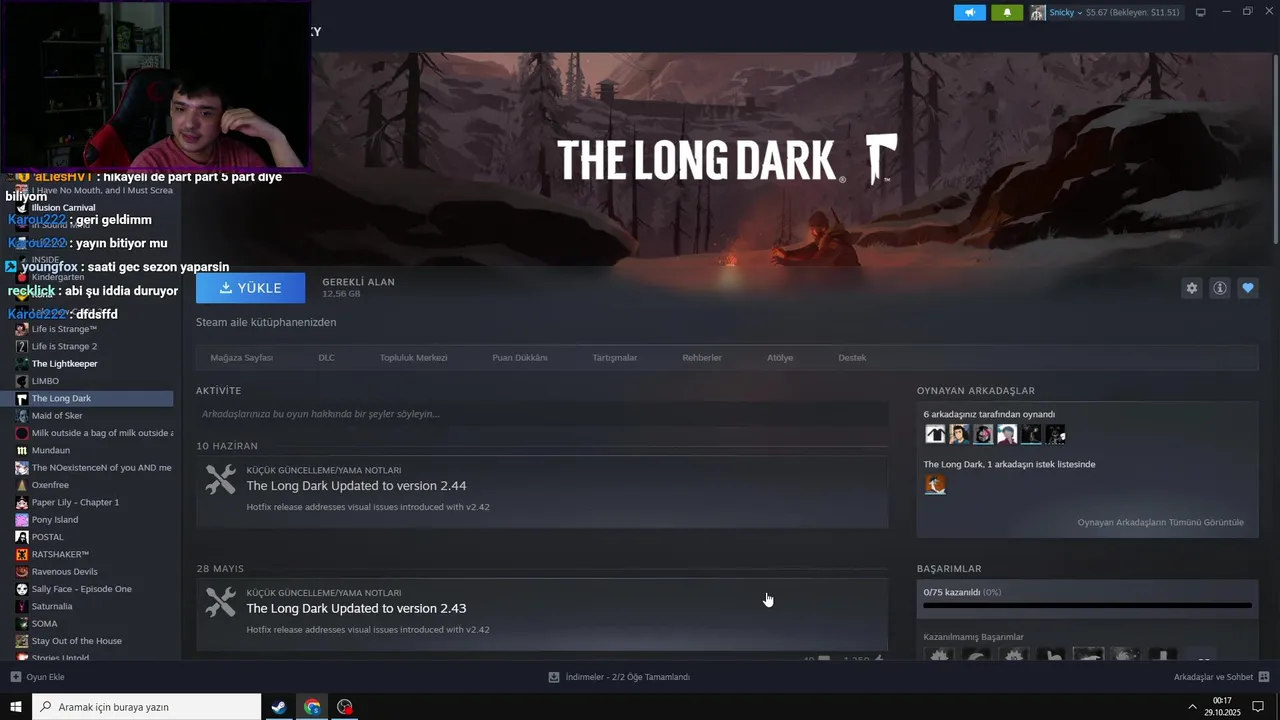Screen dimensions: 1280x720
Task: Open Chrome from the taskbar
Action: 312,707
